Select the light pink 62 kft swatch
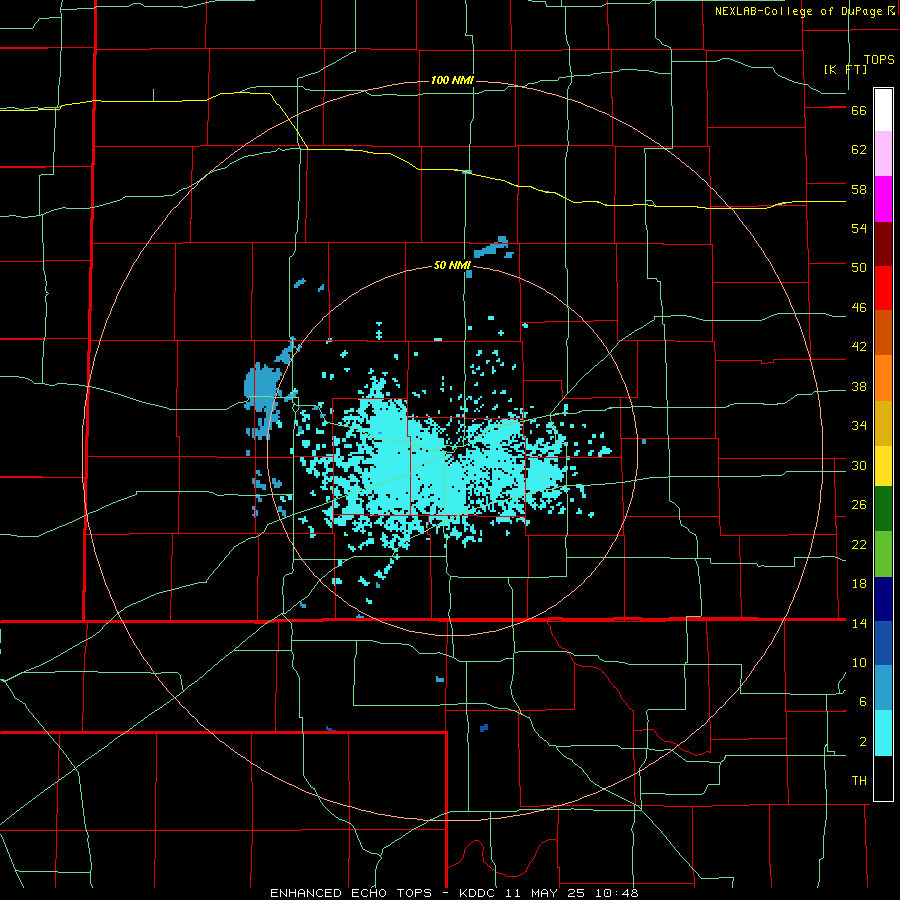This screenshot has width=900, height=900. point(883,153)
